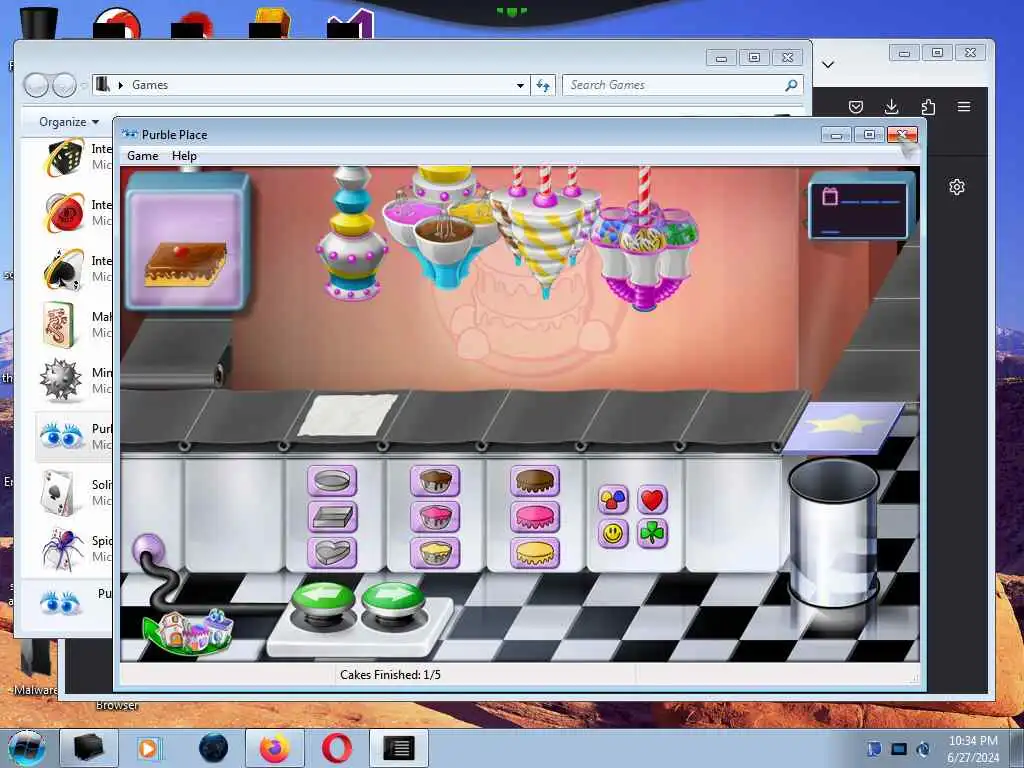Click the Games breadcrumb in address bar
Viewport: 1024px width, 768px height.
coord(150,85)
